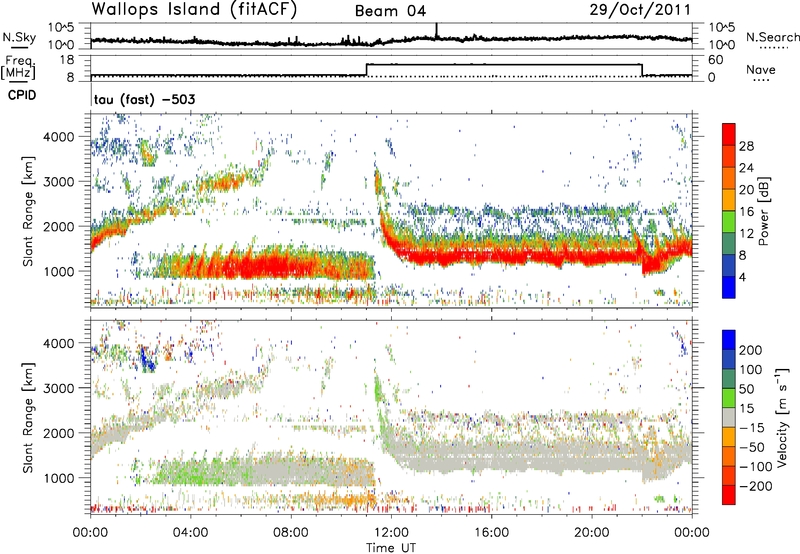Click the '3000' tick of the power panel
Viewport: 800px width, 554px height.
[58, 182]
